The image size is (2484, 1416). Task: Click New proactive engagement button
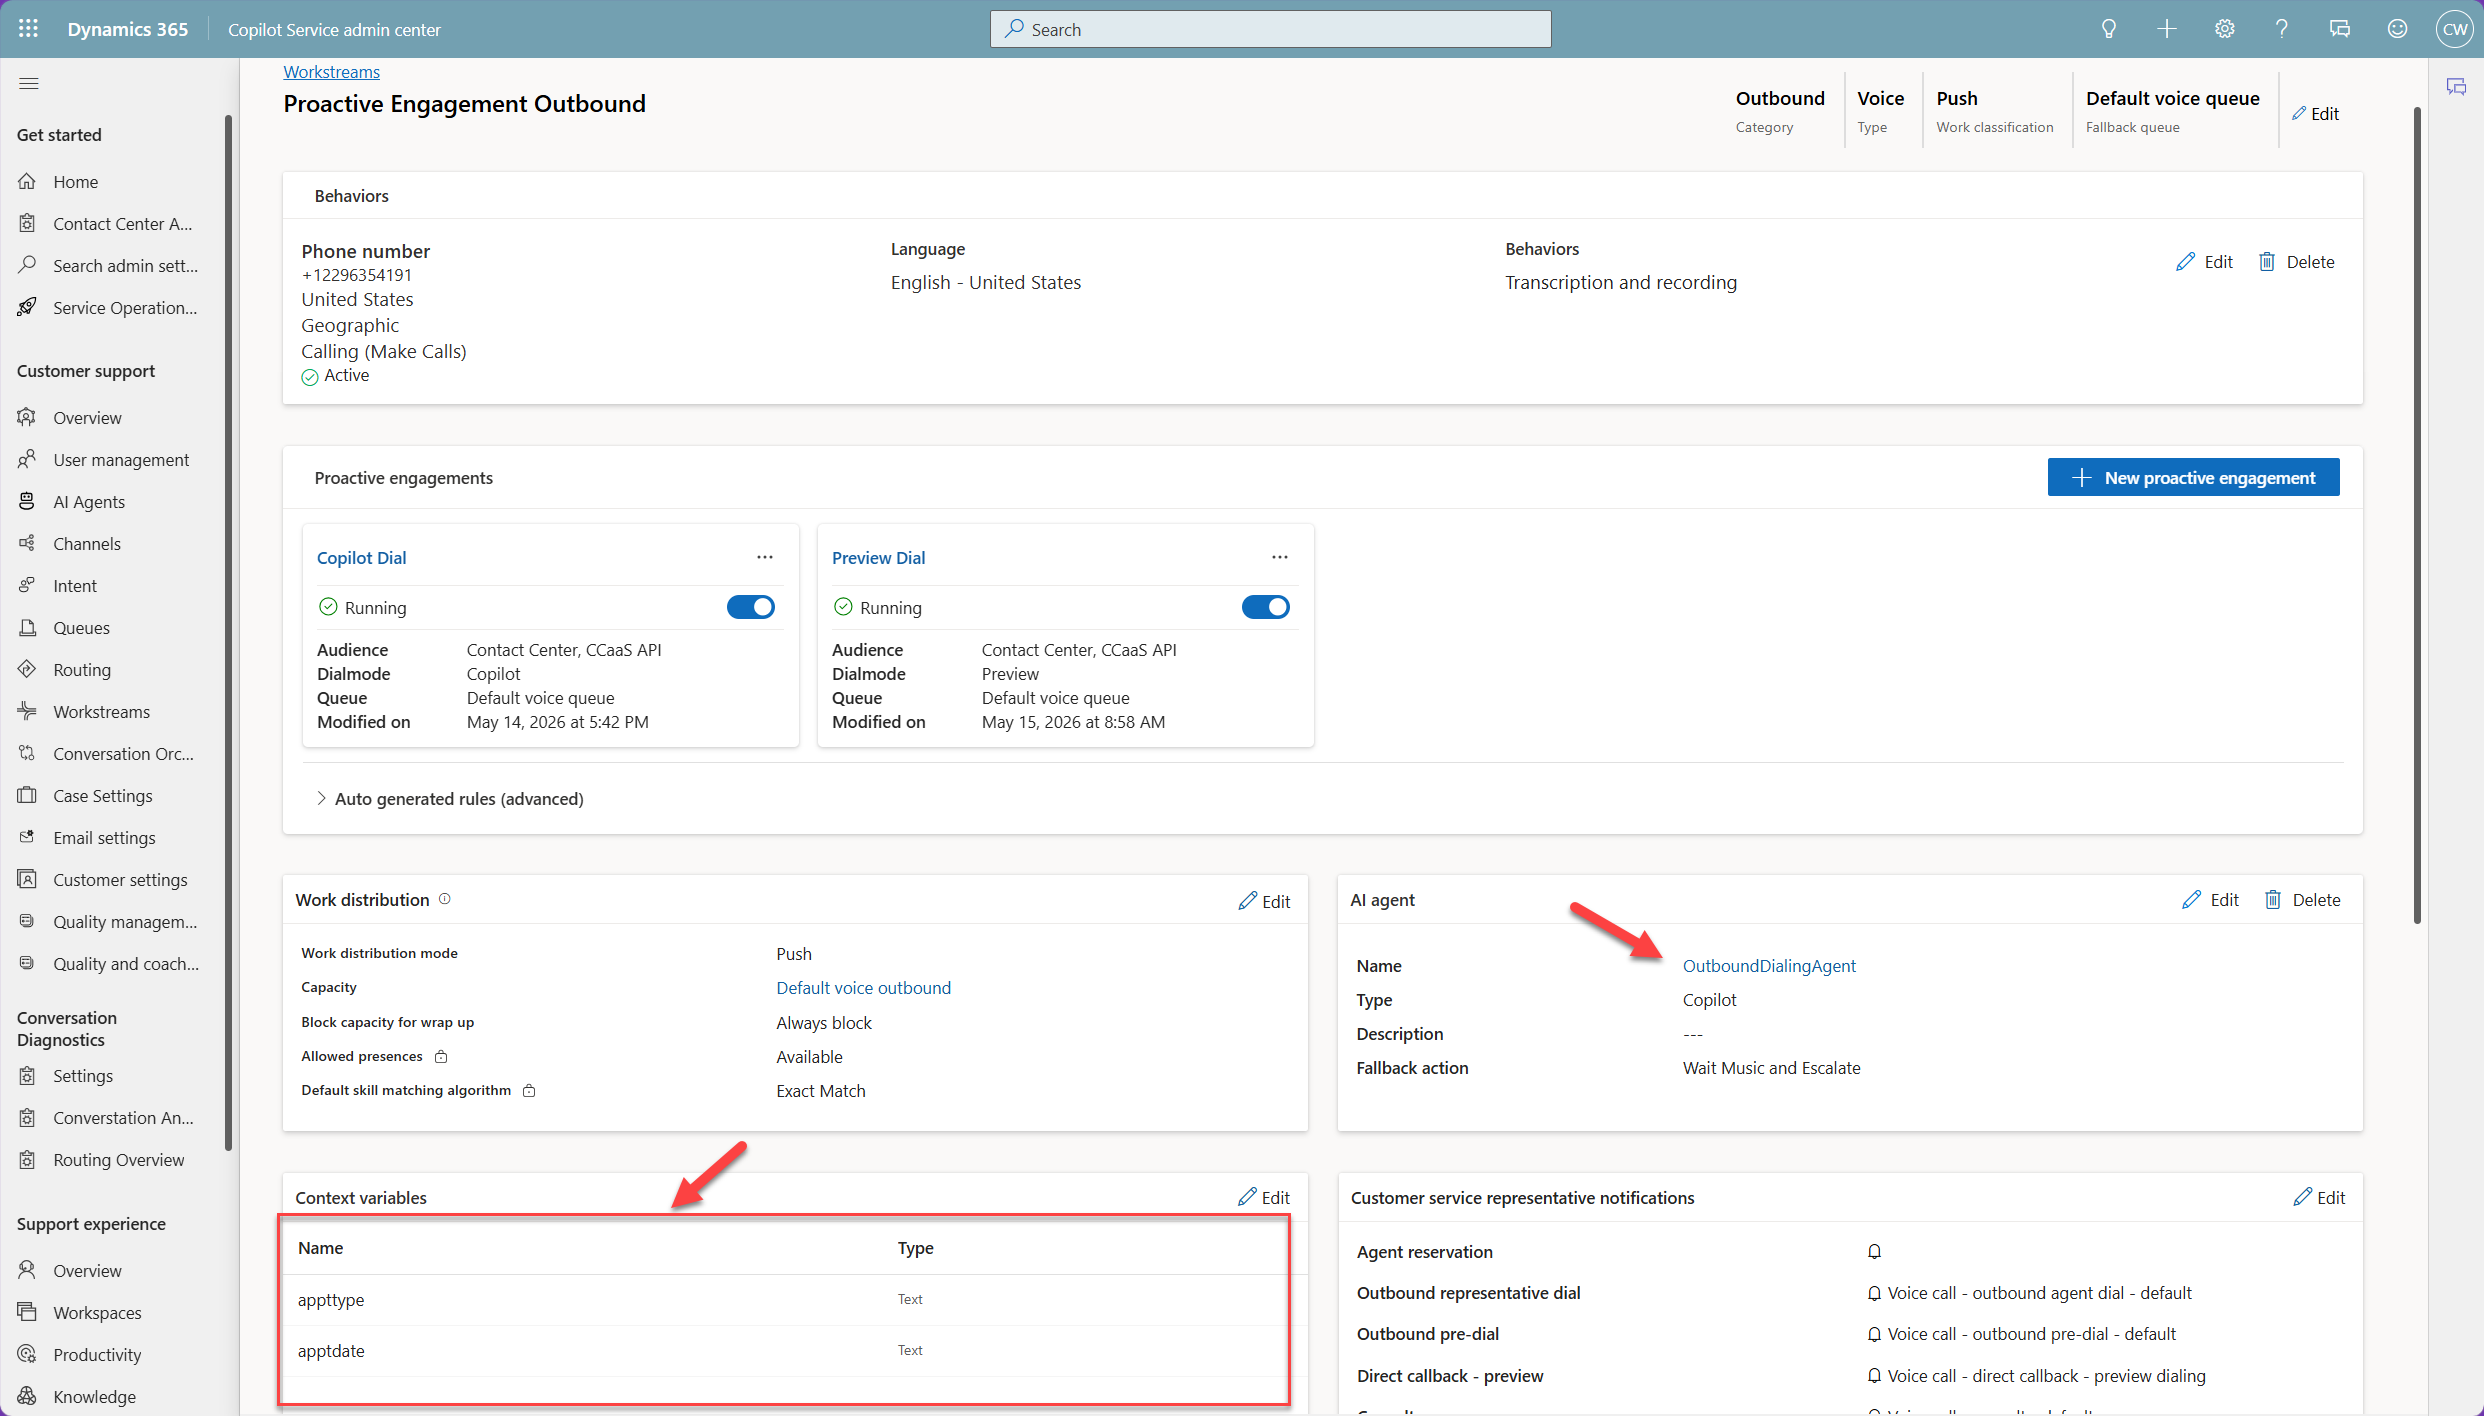pos(2193,478)
